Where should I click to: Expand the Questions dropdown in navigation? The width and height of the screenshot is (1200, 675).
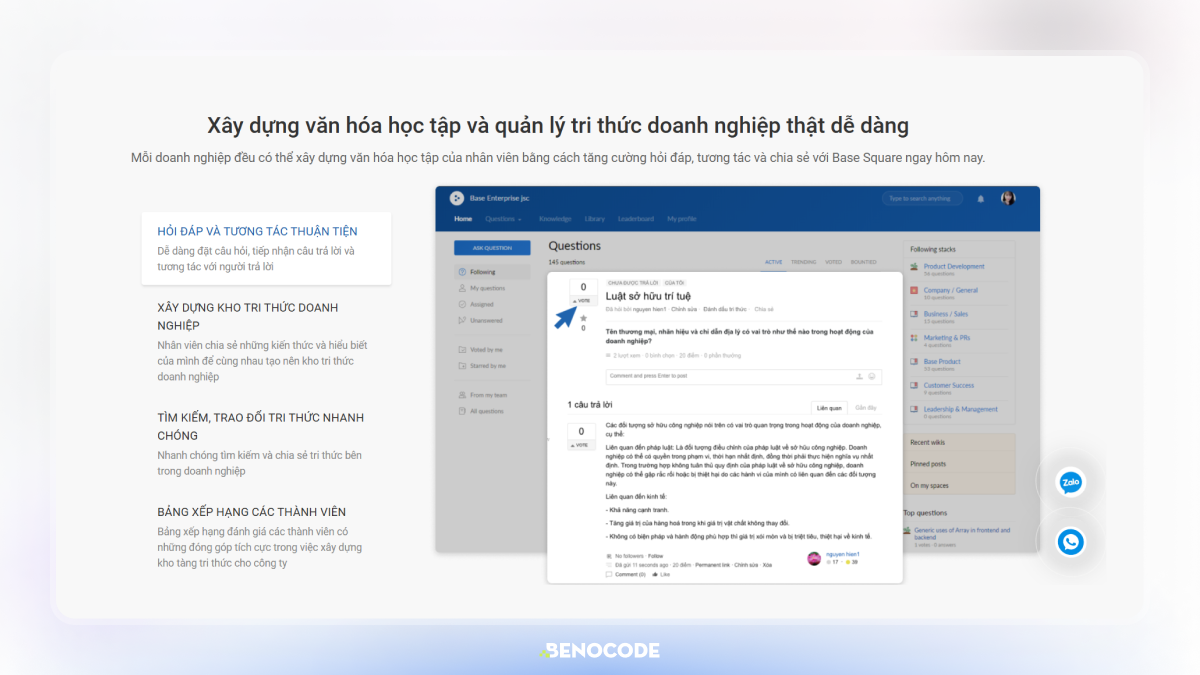(503, 219)
